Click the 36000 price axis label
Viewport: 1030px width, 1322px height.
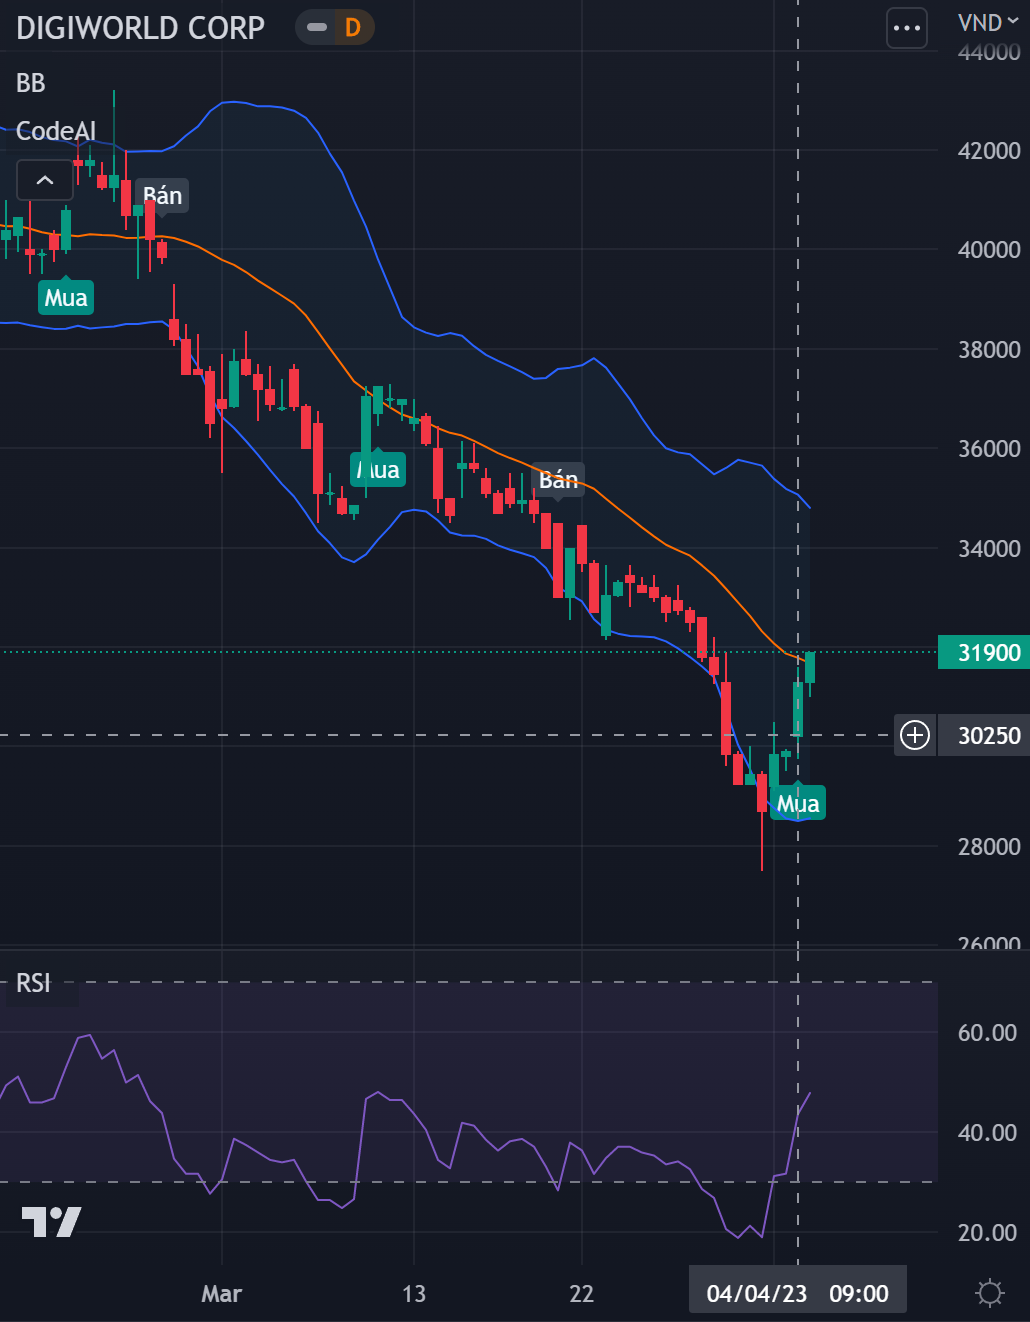click(989, 449)
